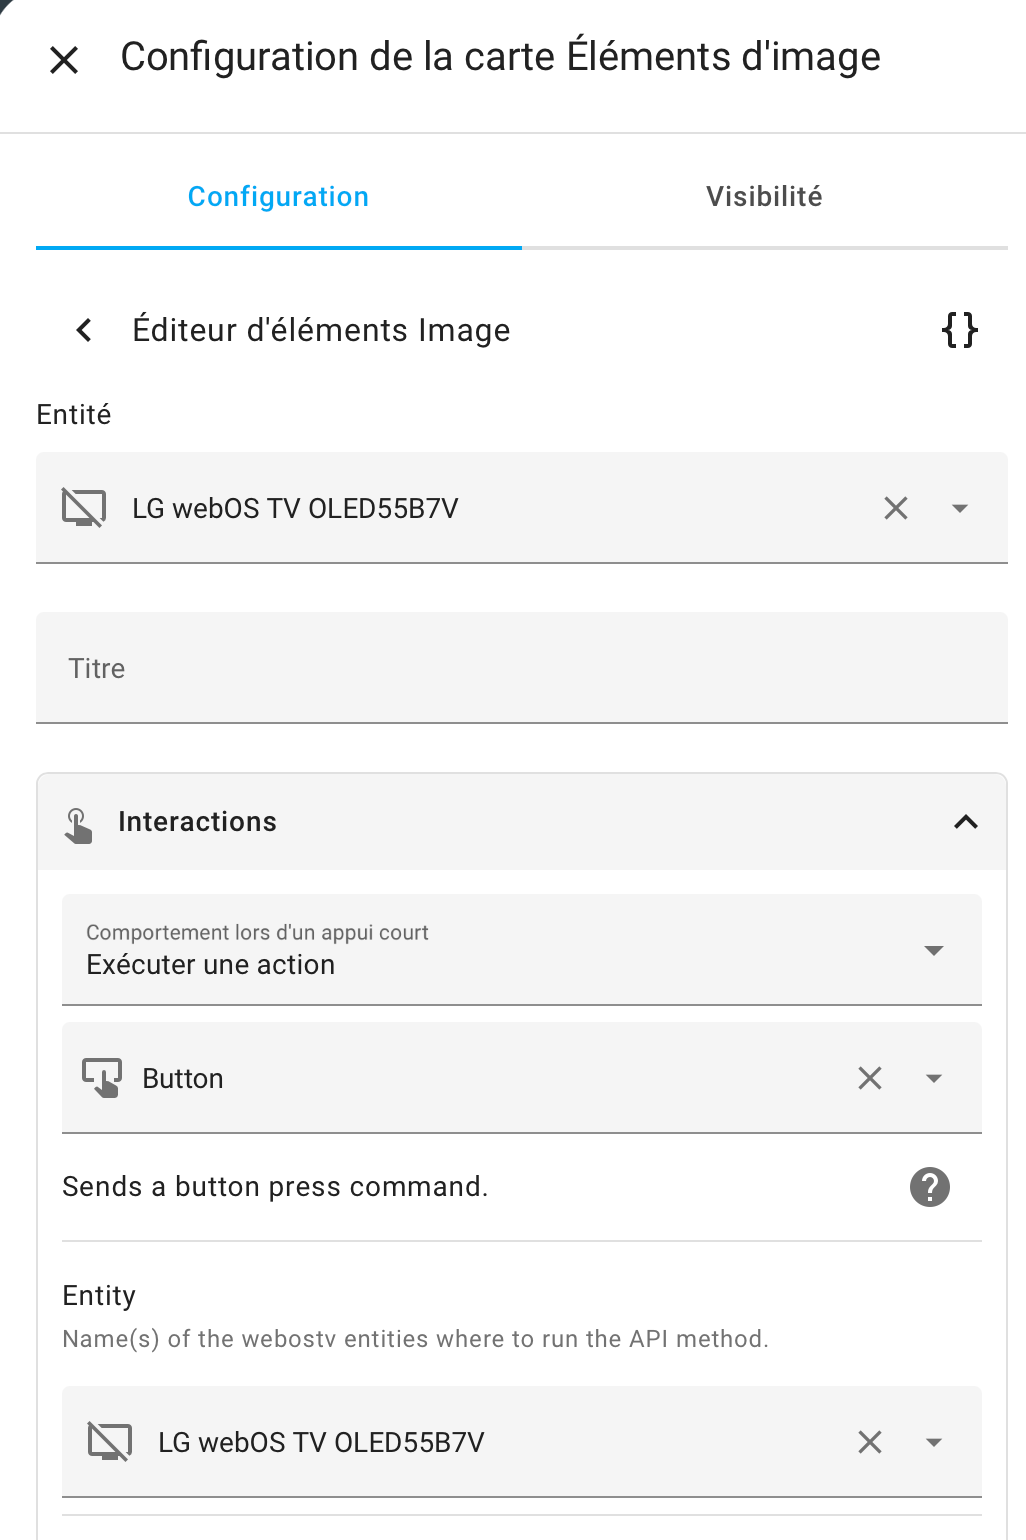
Task: Go back from the Éditeur d'éléments Image
Action: pyautogui.click(x=84, y=330)
